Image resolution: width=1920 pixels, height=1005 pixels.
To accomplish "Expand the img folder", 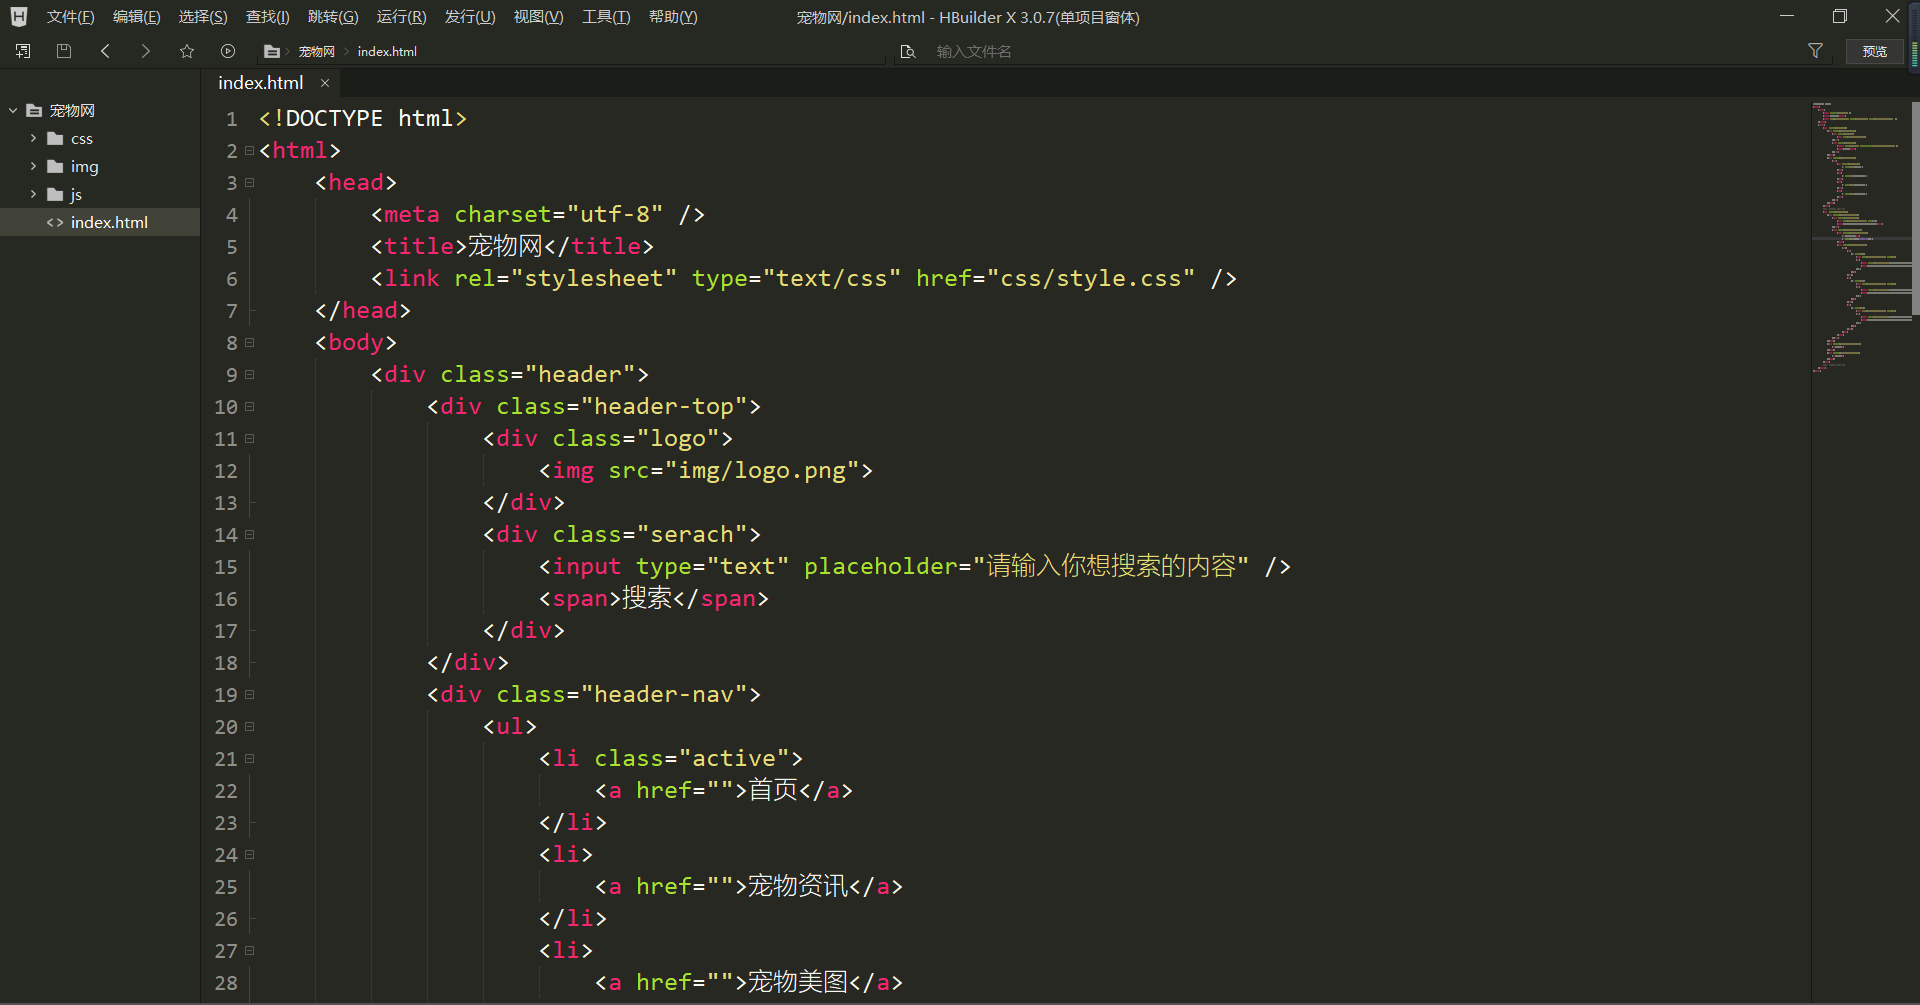I will click(x=33, y=166).
